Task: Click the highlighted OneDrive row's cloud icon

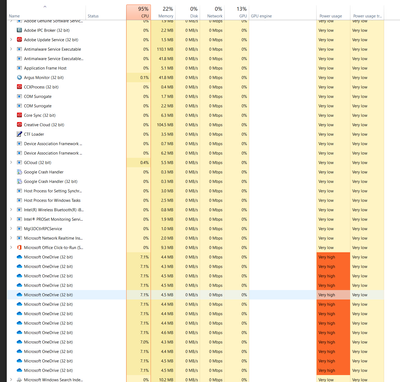Action: (19, 295)
